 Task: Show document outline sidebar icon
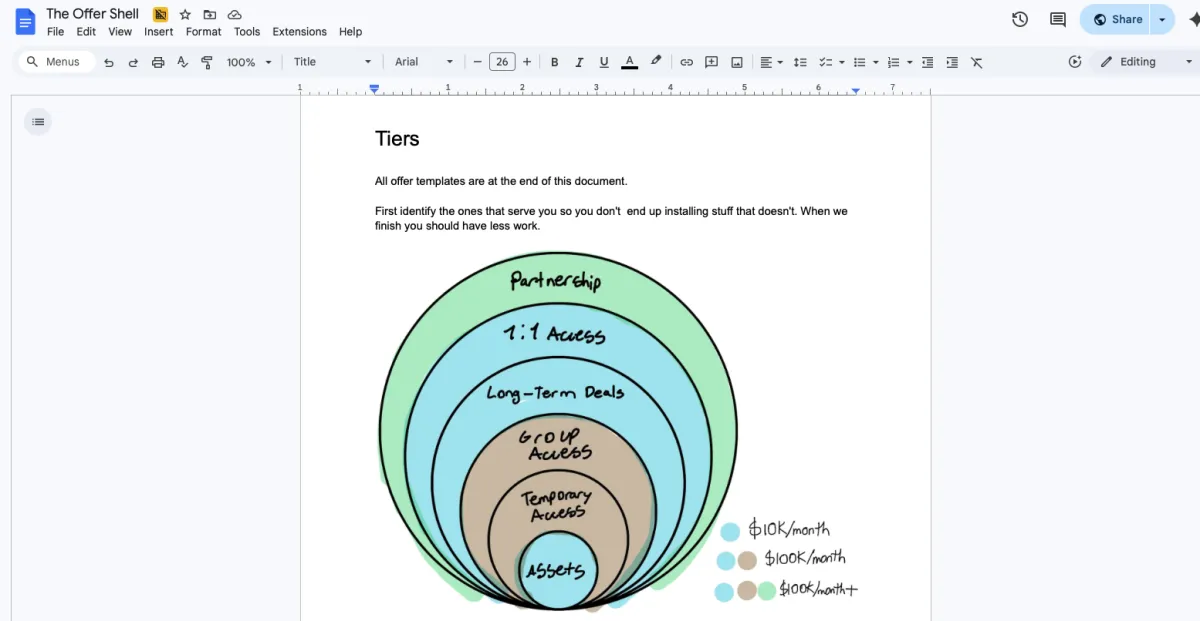click(38, 122)
